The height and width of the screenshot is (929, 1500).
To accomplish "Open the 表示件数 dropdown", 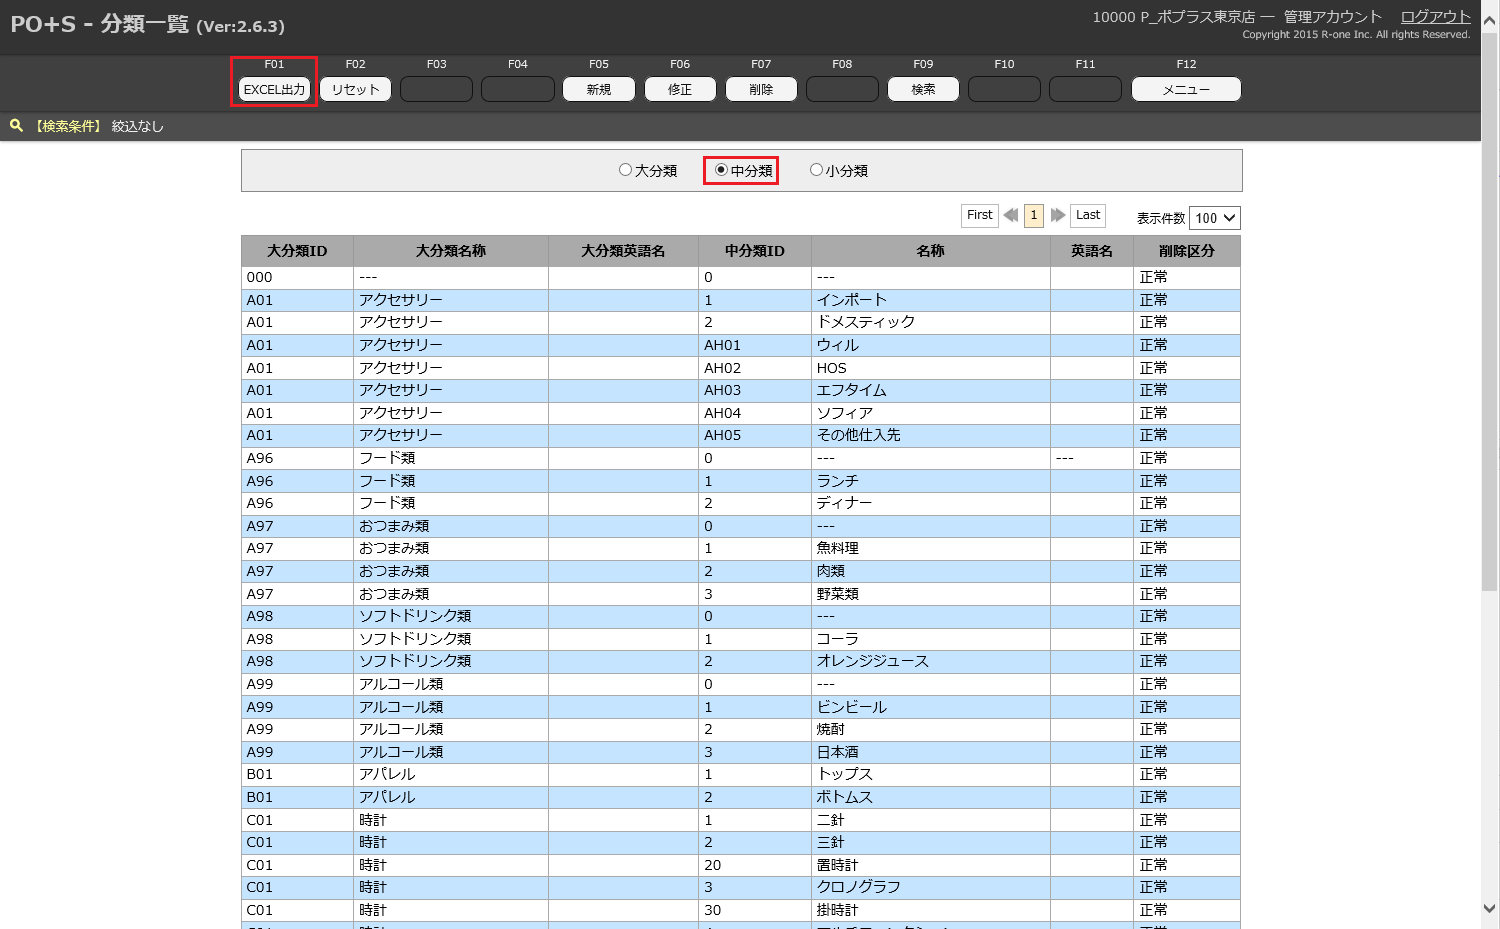I will coord(1215,218).
